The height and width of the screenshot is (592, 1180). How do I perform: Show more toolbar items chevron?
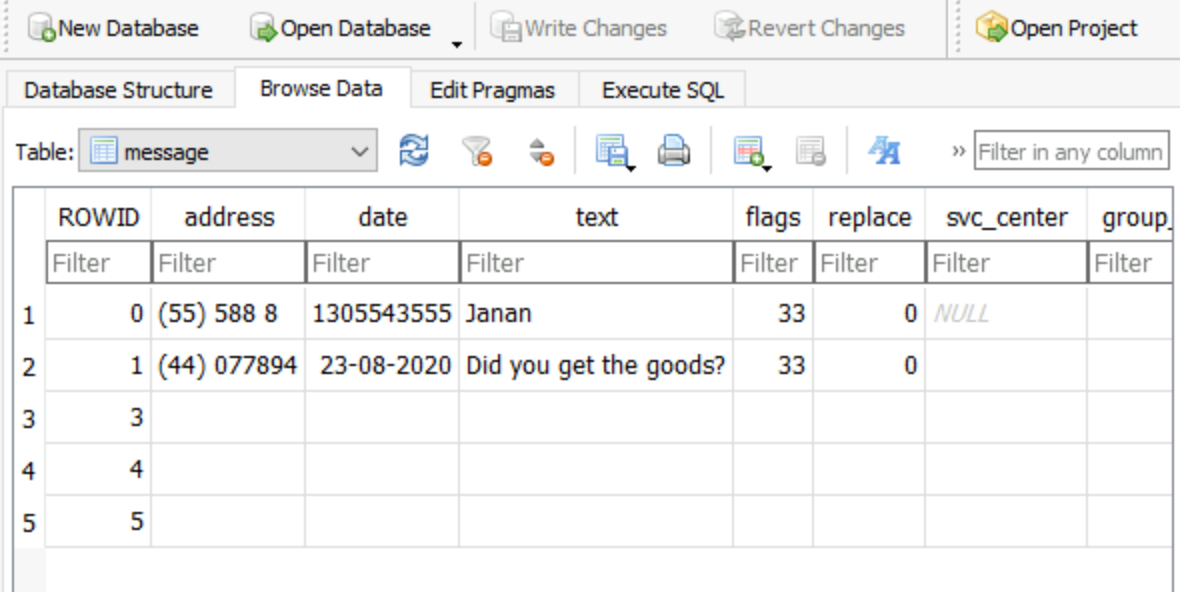pyautogui.click(x=958, y=151)
